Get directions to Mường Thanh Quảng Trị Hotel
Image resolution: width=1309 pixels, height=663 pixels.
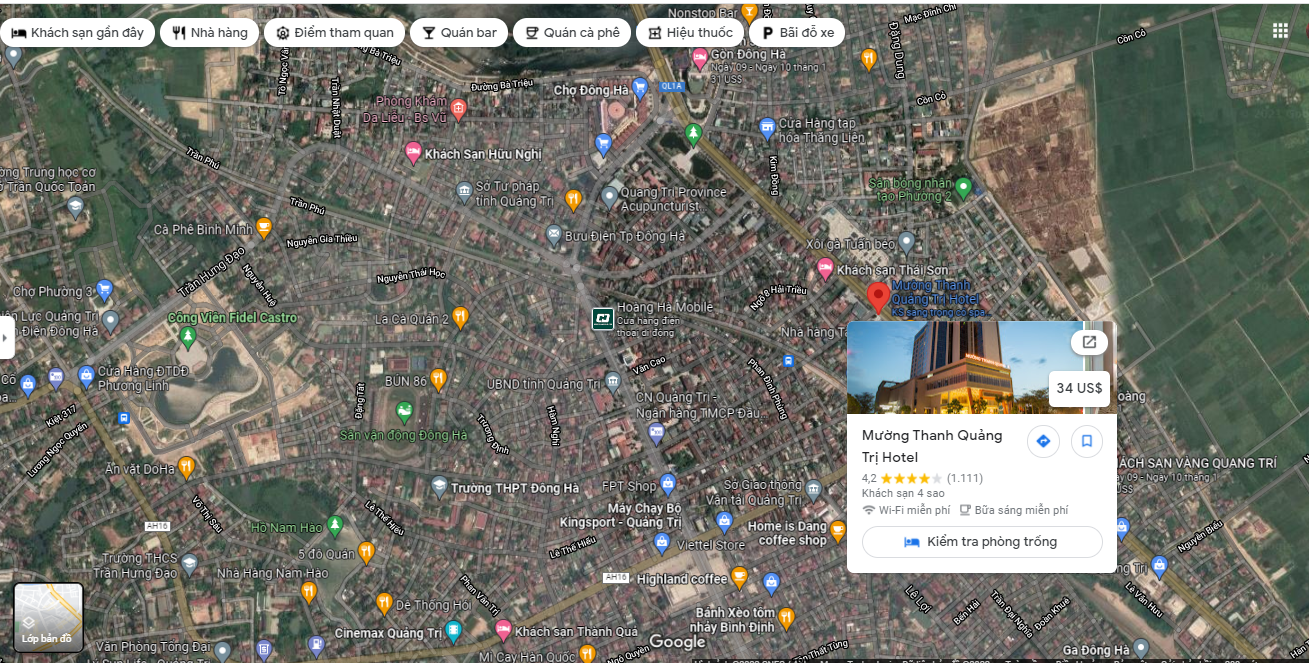tap(1043, 441)
